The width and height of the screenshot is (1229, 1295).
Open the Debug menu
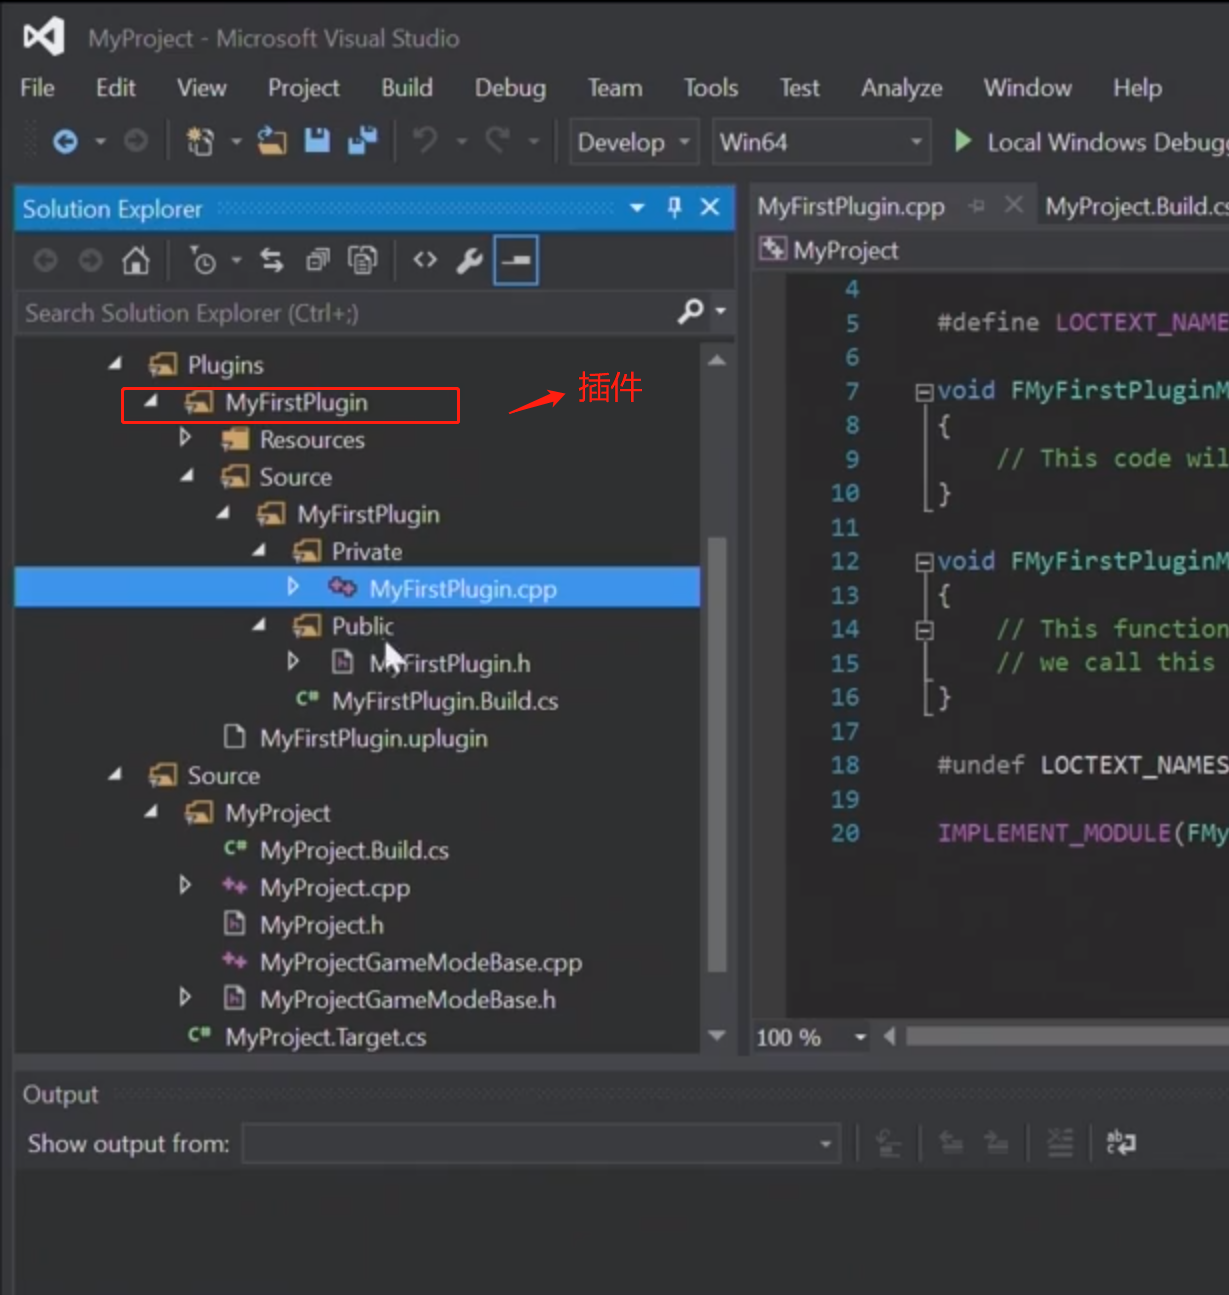coord(511,88)
